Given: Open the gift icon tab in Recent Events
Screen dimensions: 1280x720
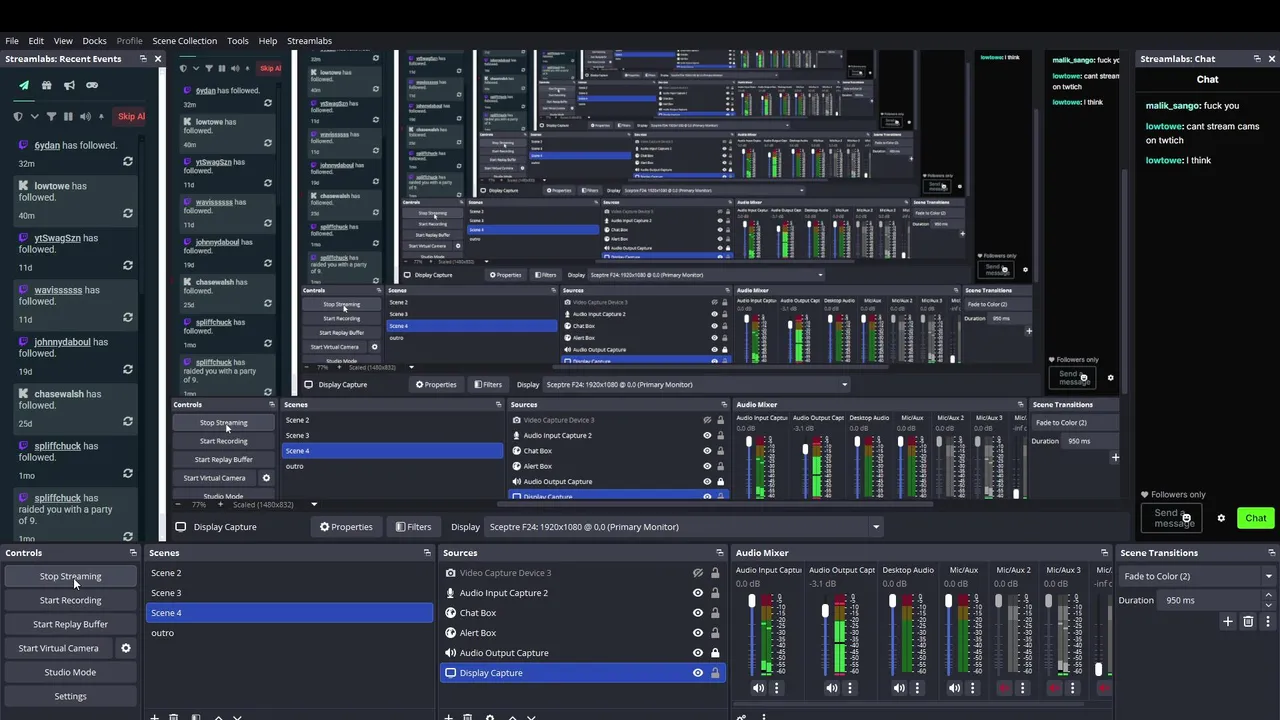Looking at the screenshot, I should (46, 85).
